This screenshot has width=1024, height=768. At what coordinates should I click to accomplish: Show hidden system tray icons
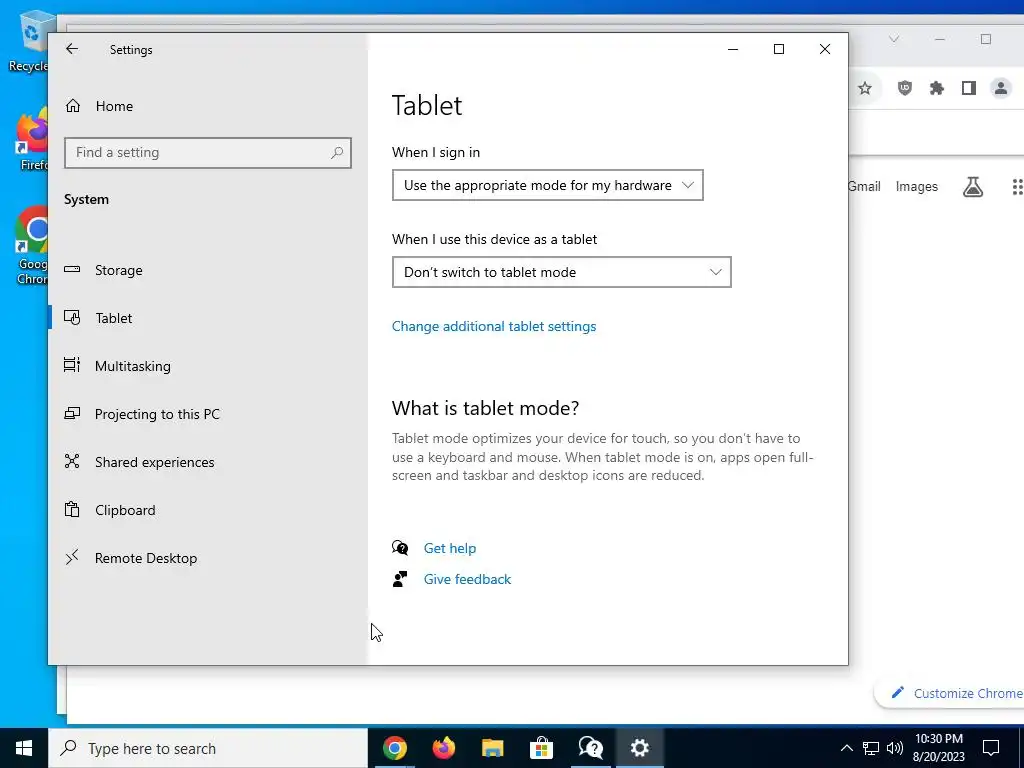pos(846,748)
